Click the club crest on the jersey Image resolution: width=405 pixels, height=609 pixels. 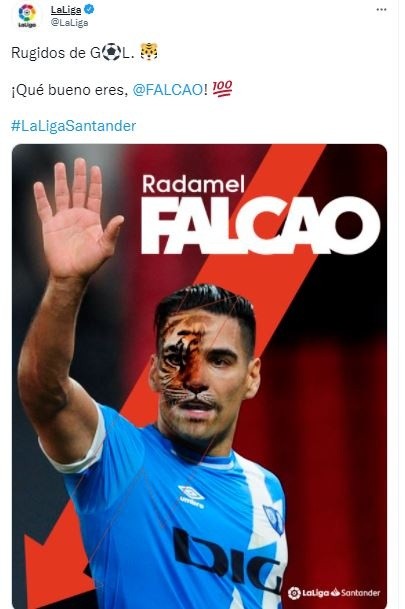click(x=274, y=520)
